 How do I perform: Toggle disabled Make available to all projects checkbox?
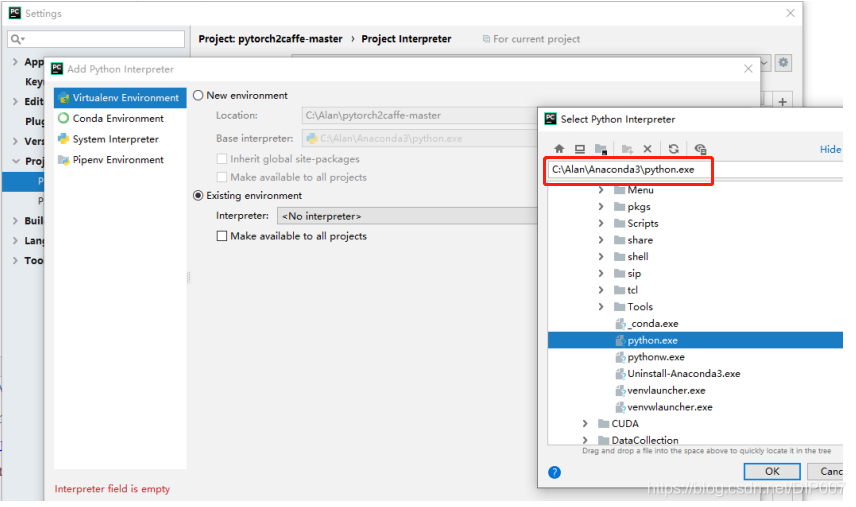coord(222,177)
